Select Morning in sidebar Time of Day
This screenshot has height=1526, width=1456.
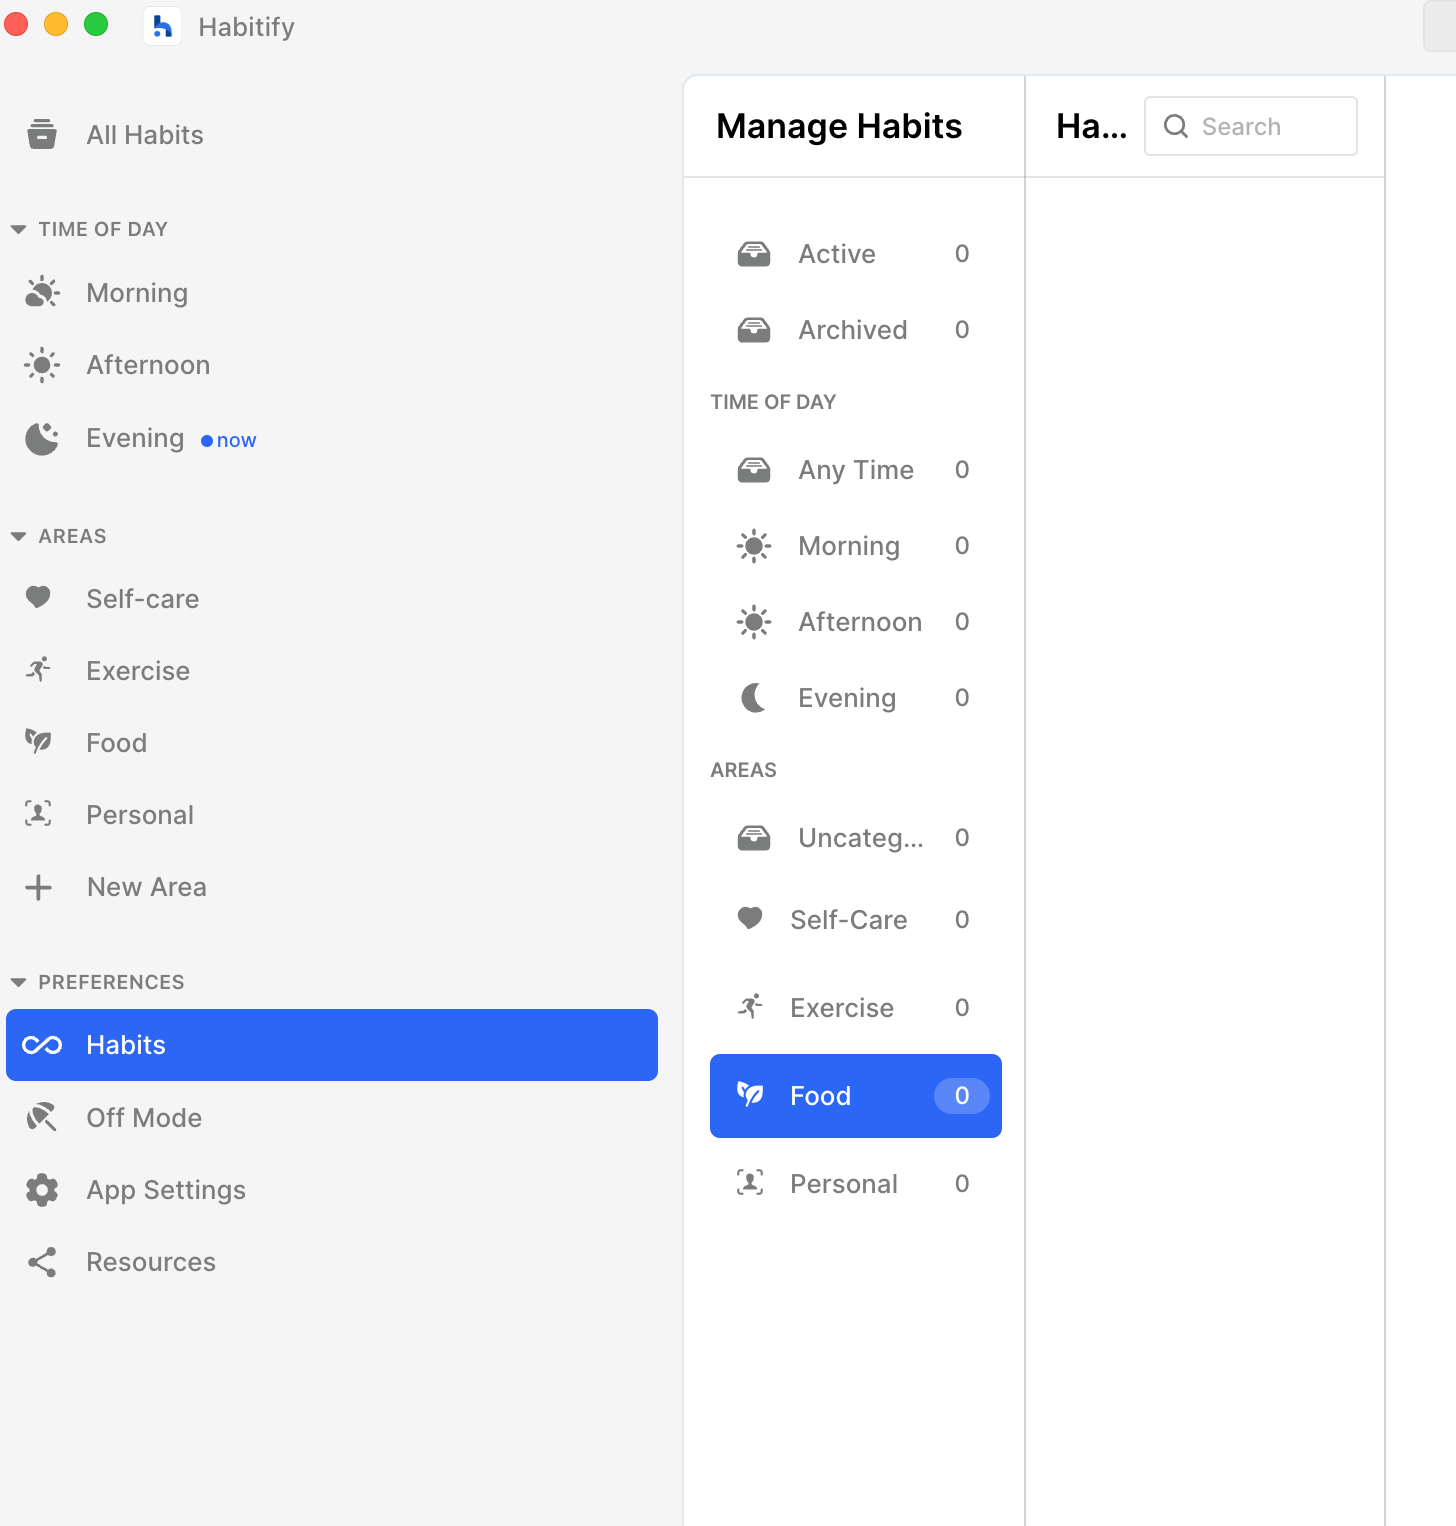point(332,293)
